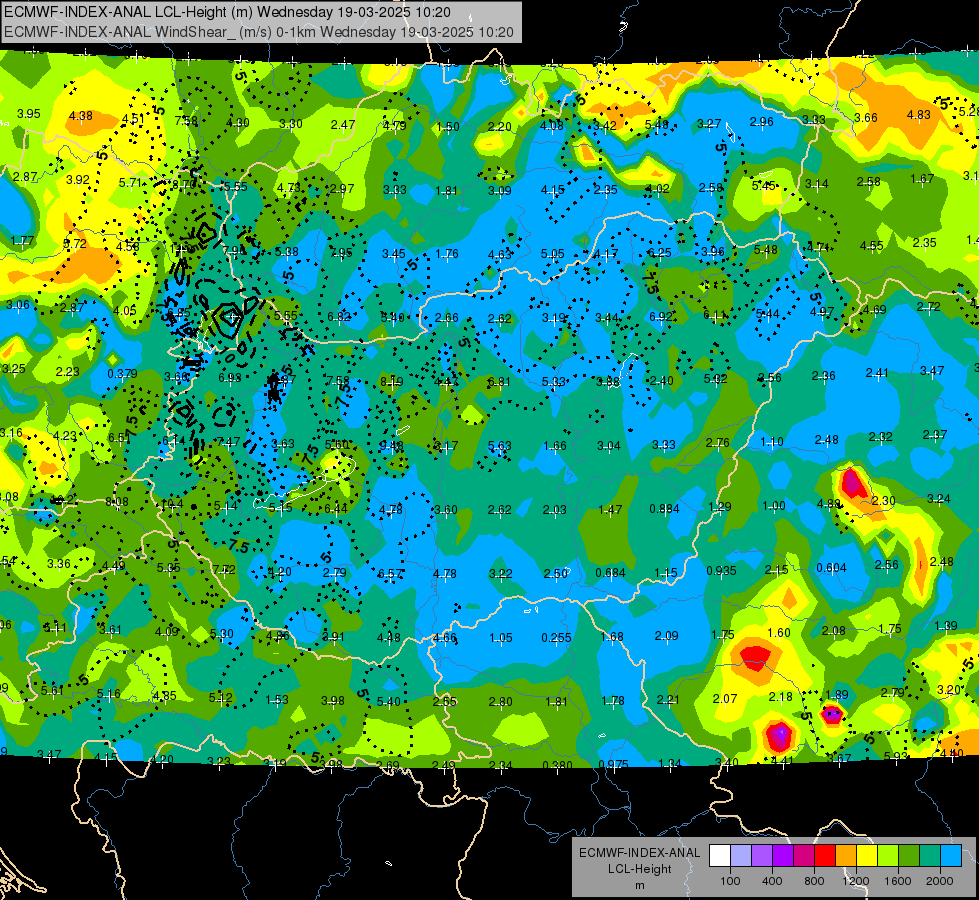The height and width of the screenshot is (900, 979).
Task: Click the orange legend color swatch
Action: point(846,856)
